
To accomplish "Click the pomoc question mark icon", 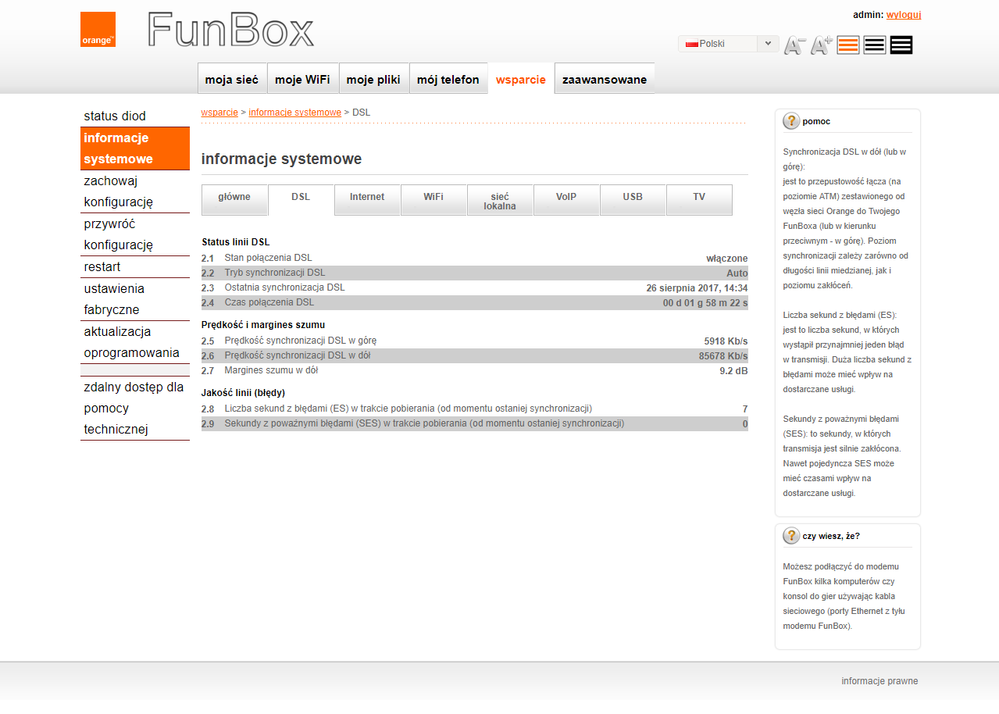I will (x=791, y=121).
